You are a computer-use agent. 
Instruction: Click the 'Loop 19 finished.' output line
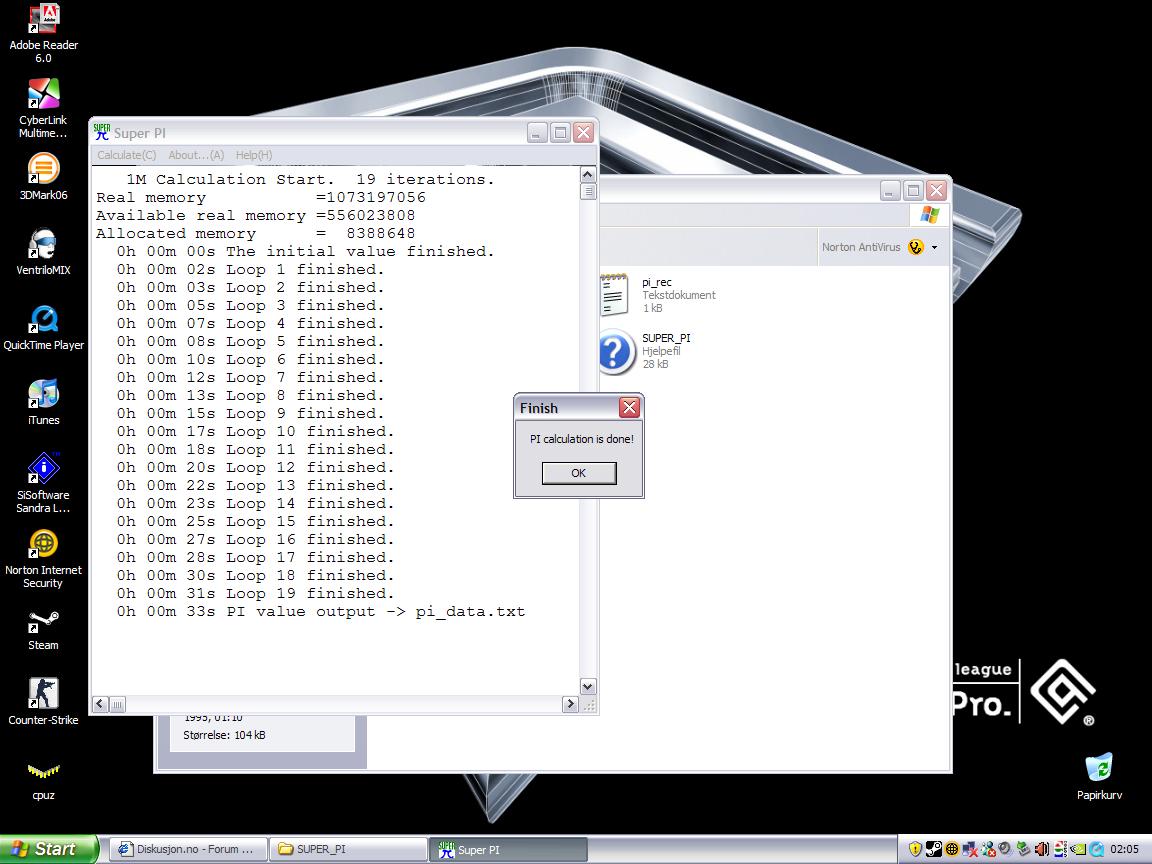(256, 594)
